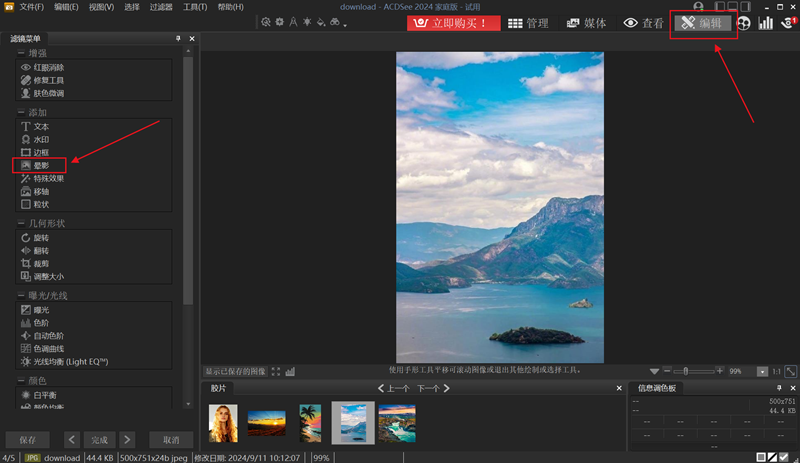Image resolution: width=800 pixels, height=463 pixels.
Task: Select the 晕影 (vignette) filter
Action: (x=41, y=165)
